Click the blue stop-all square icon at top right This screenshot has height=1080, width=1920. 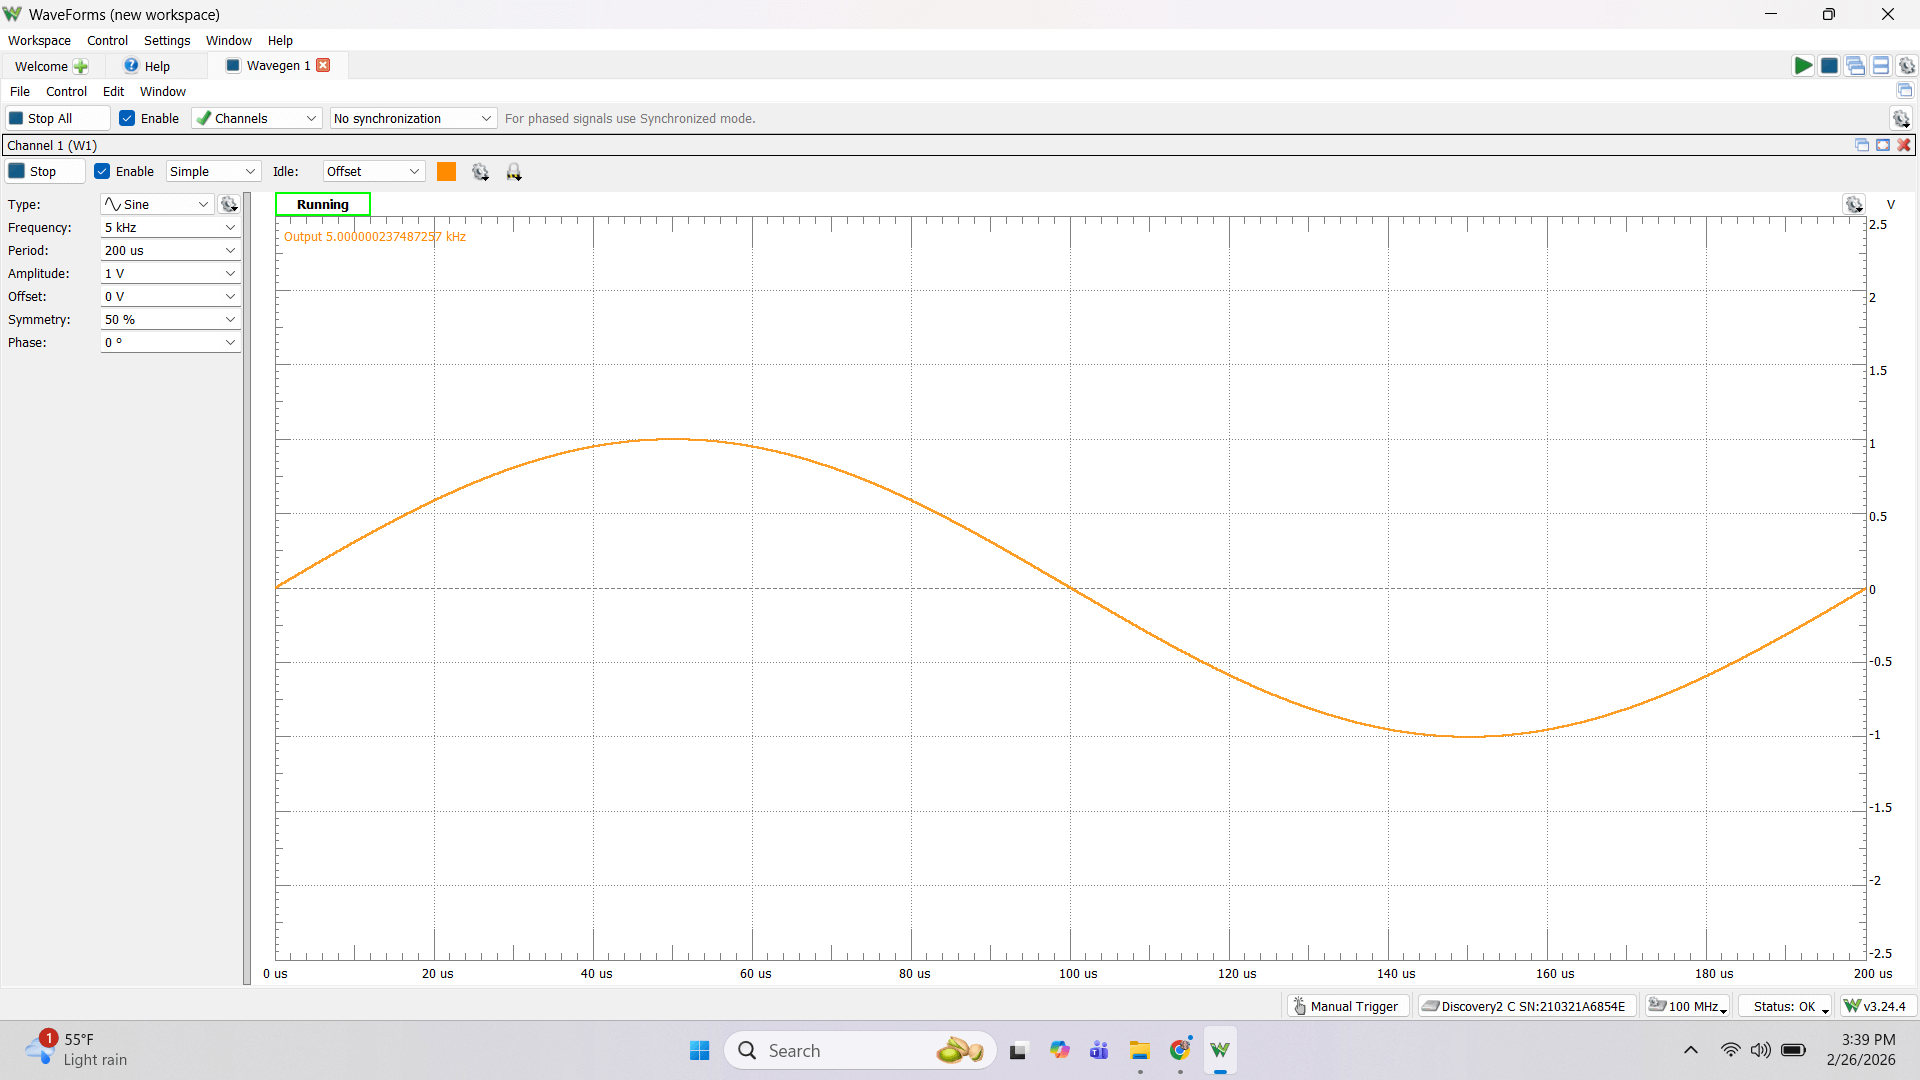point(1829,66)
